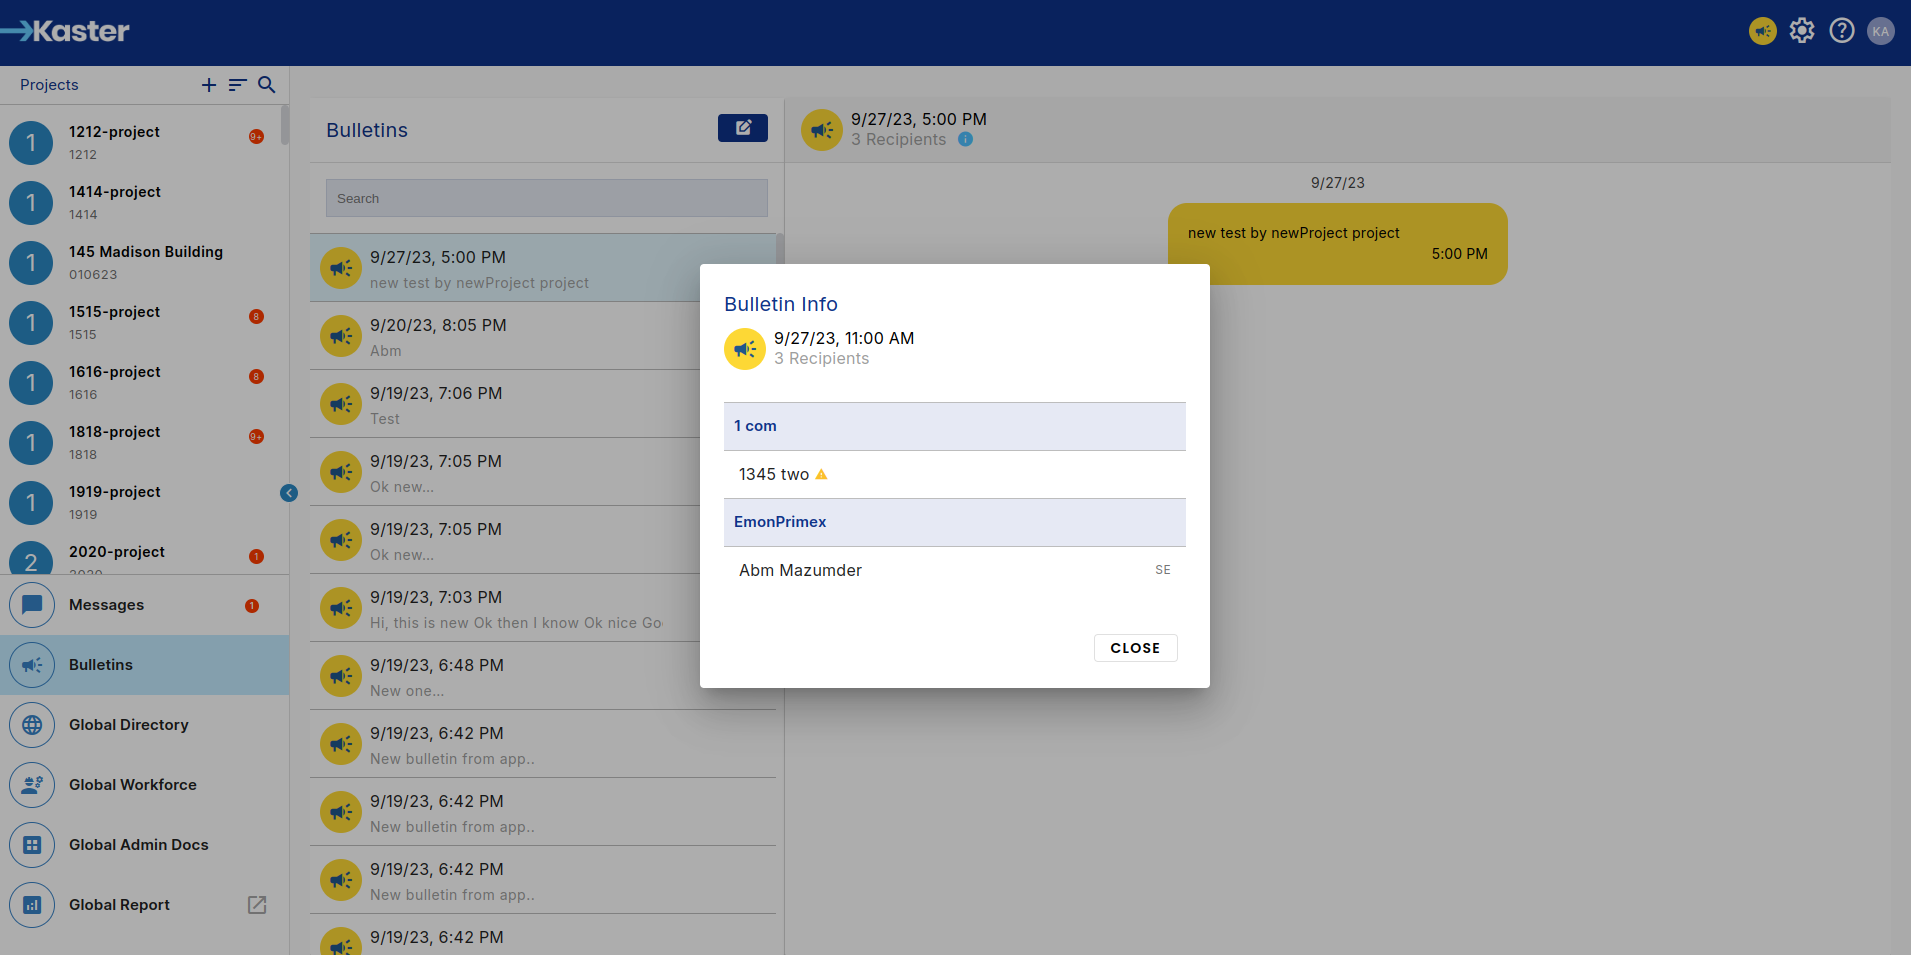
Task: Select the 145 Madison Building project
Action: [145, 262]
